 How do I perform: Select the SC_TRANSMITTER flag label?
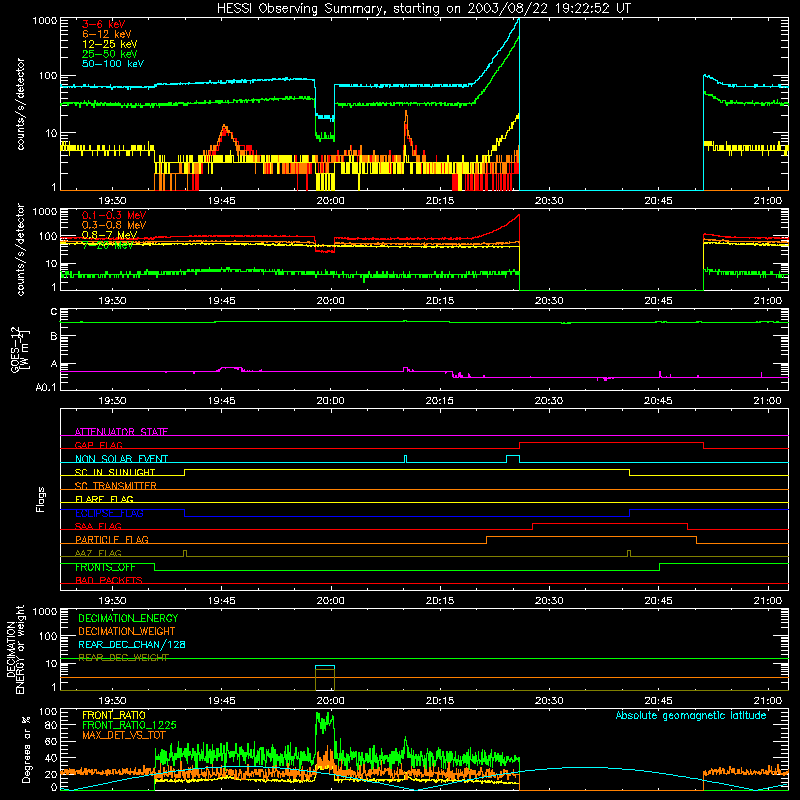pyautogui.click(x=116, y=486)
